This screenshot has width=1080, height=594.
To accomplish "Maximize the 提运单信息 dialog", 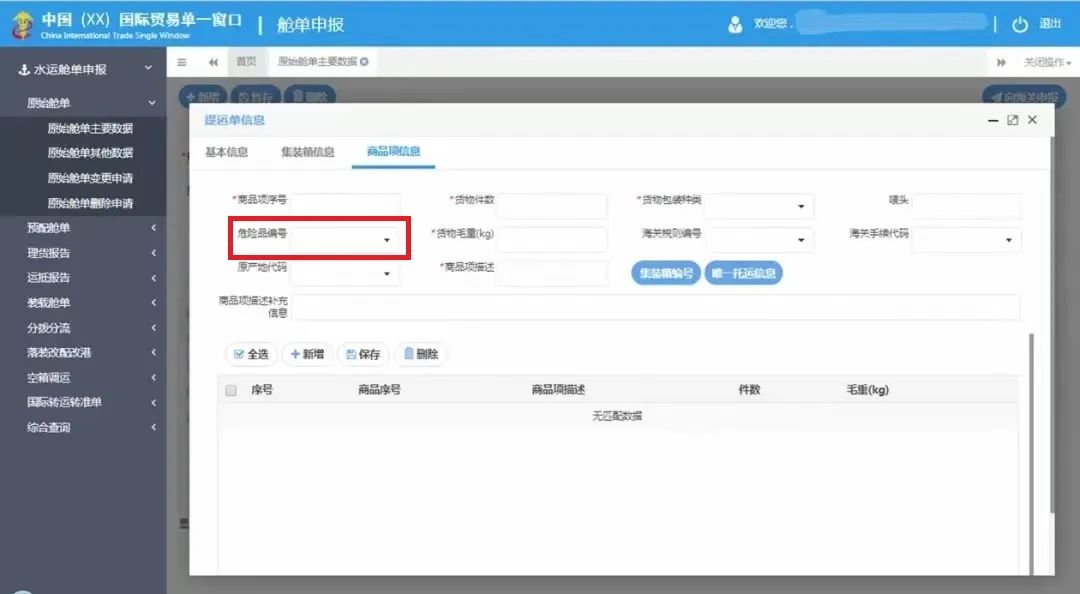I will point(1012,120).
